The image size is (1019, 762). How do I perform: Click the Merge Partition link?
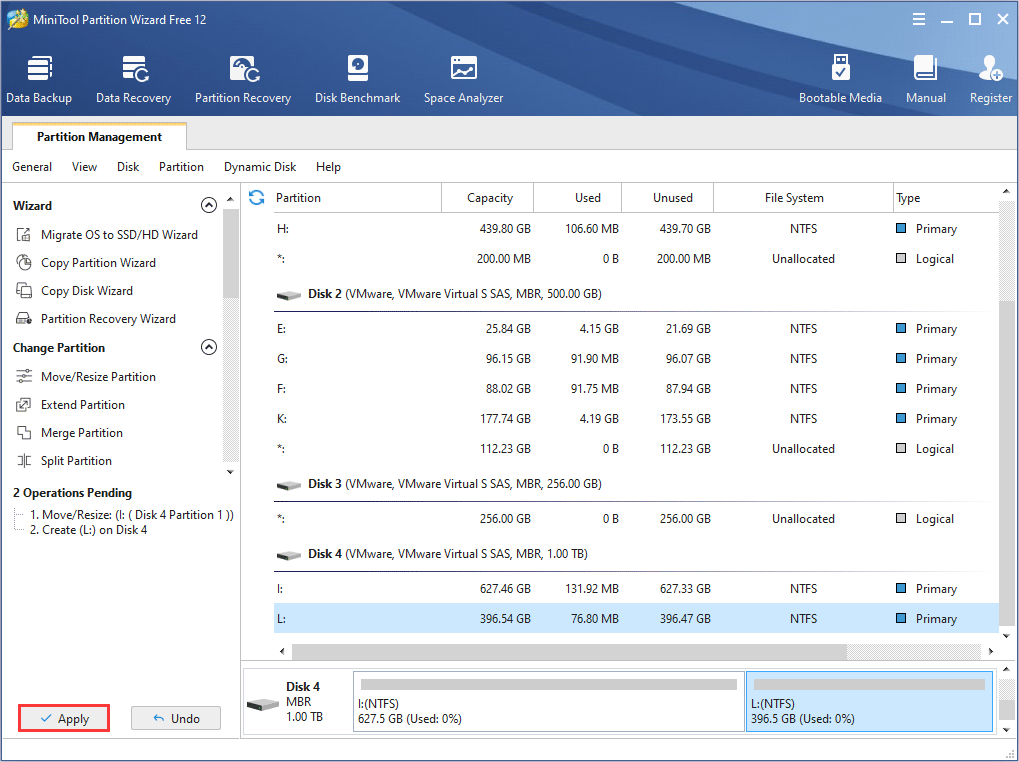(x=82, y=433)
